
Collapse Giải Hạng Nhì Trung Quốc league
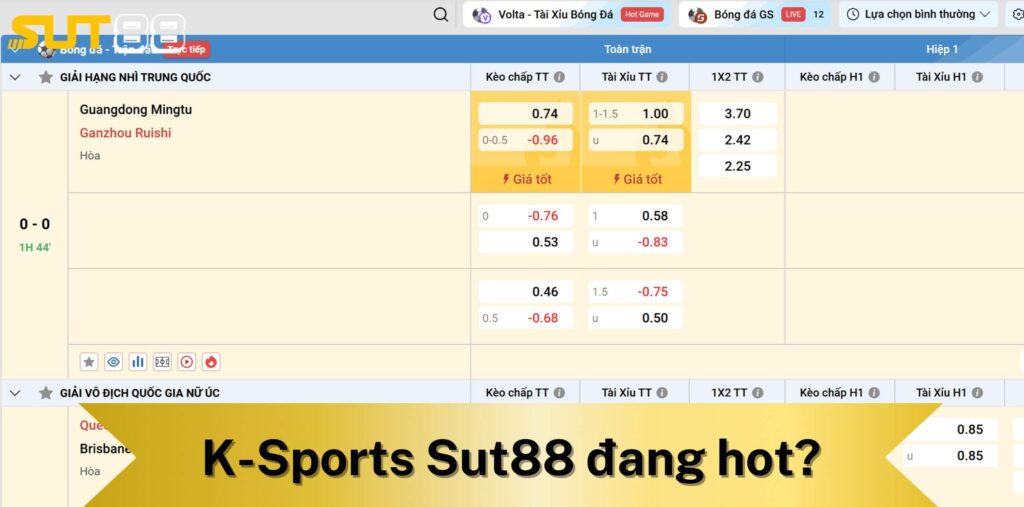point(15,77)
